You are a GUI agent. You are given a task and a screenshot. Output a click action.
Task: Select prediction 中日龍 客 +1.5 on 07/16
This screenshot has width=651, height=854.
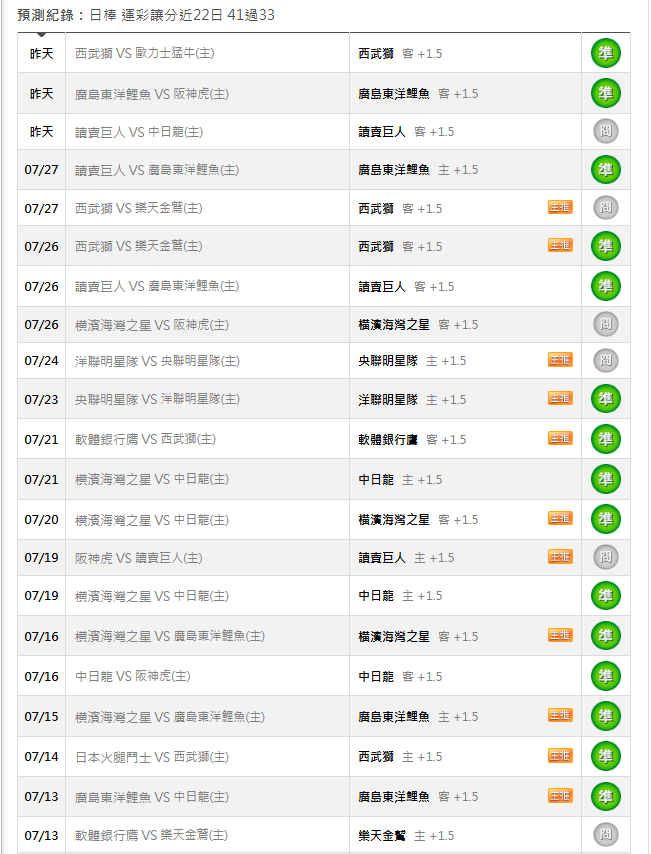click(400, 676)
